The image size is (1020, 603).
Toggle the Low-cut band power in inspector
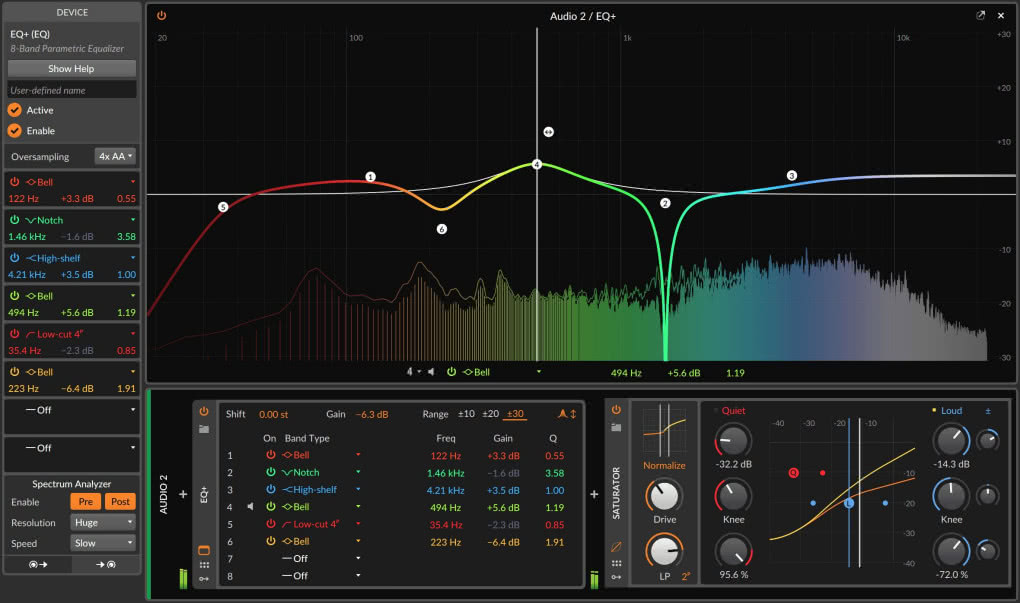click(x=14, y=334)
